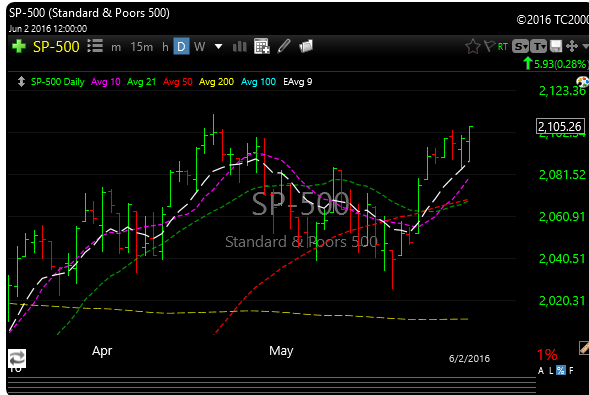589x395 pixels.
Task: Click the Jun 2 2016 12:00:00 timestamp
Action: coord(48,29)
